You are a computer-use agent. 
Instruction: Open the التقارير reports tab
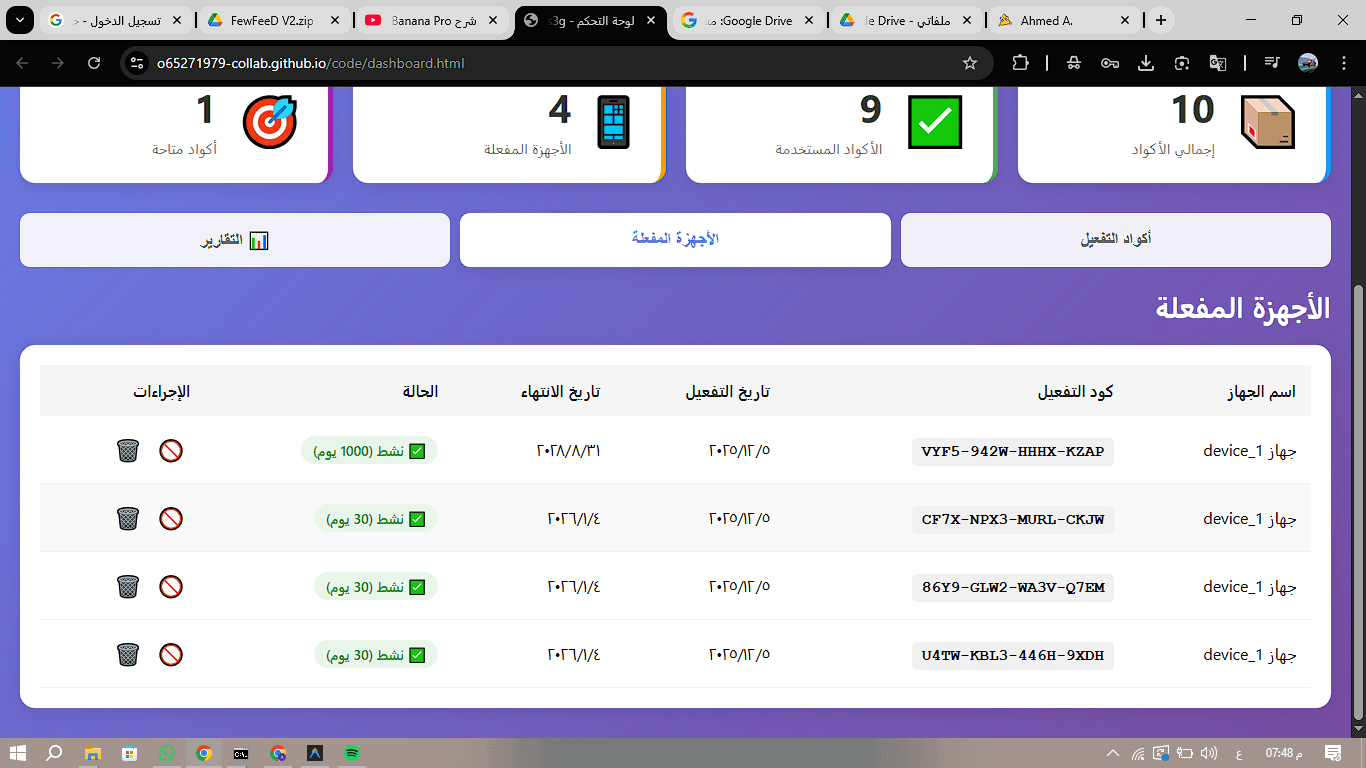(x=235, y=240)
